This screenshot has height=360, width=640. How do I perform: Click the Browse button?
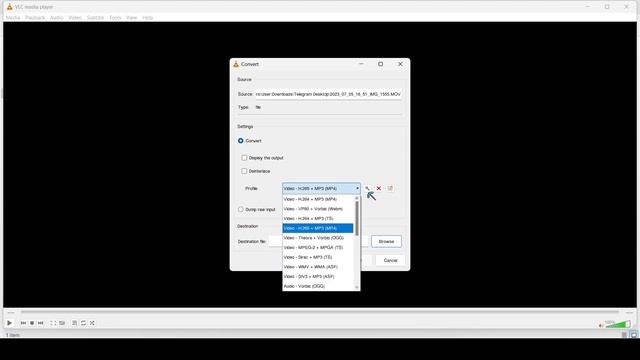pyautogui.click(x=386, y=241)
